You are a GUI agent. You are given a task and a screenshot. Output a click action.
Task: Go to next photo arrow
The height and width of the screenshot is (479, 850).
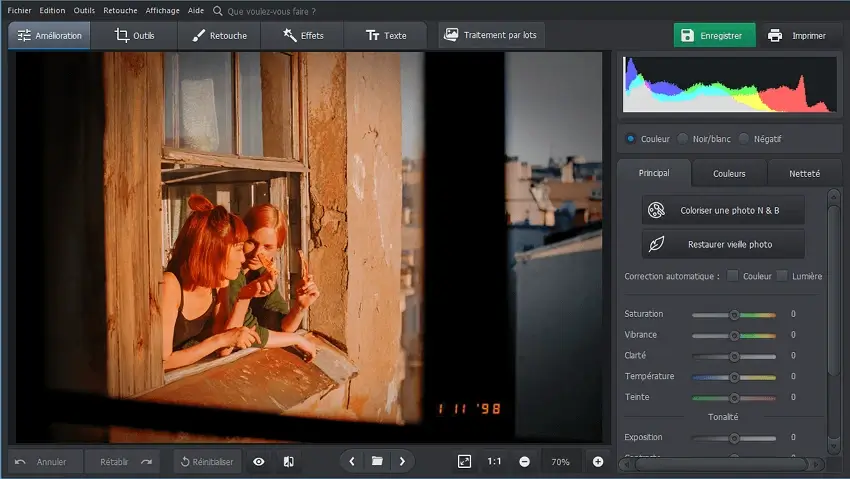(x=402, y=461)
